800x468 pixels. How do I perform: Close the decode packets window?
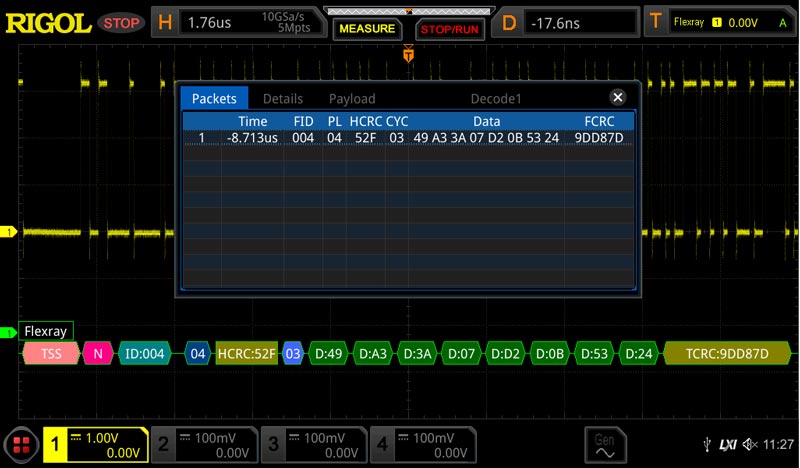click(617, 97)
